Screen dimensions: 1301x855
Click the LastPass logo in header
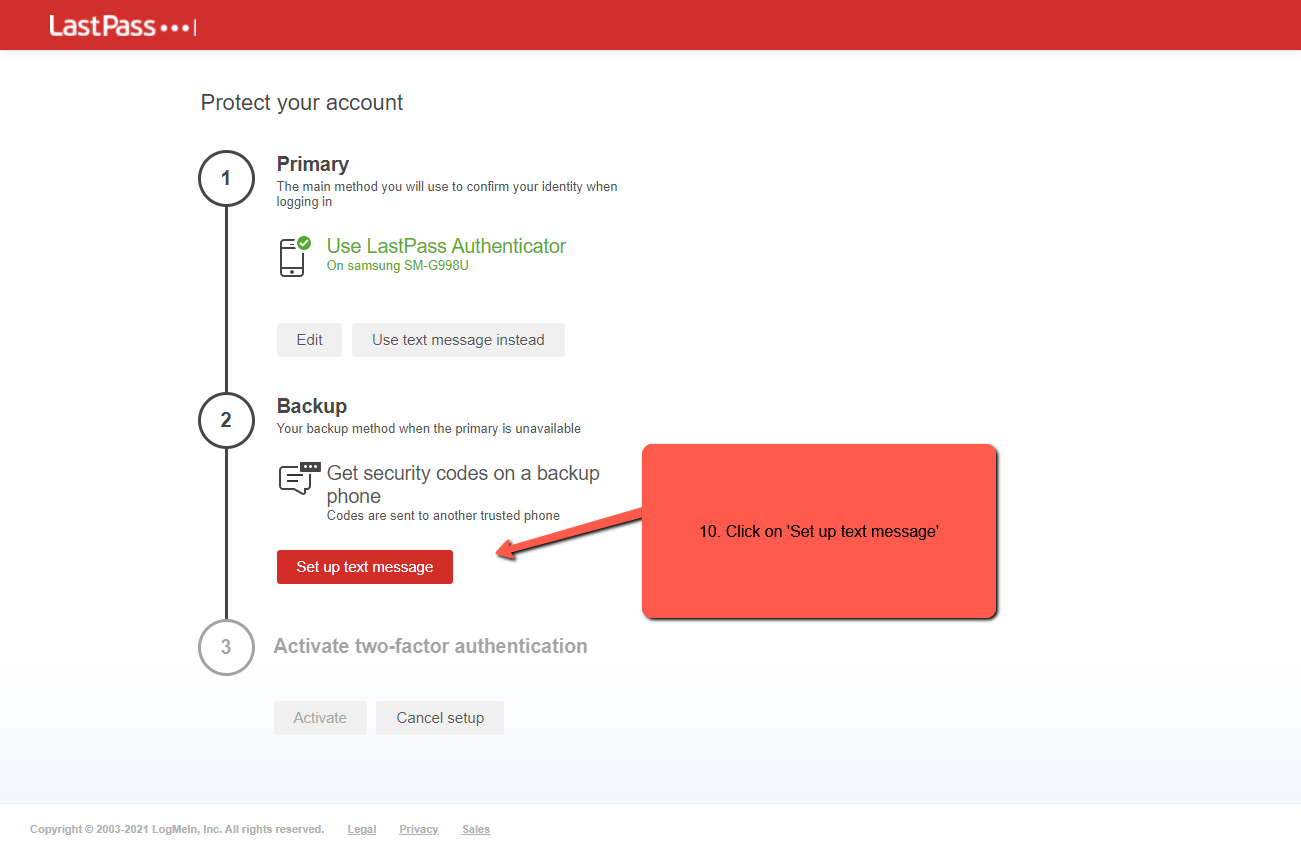click(x=122, y=26)
